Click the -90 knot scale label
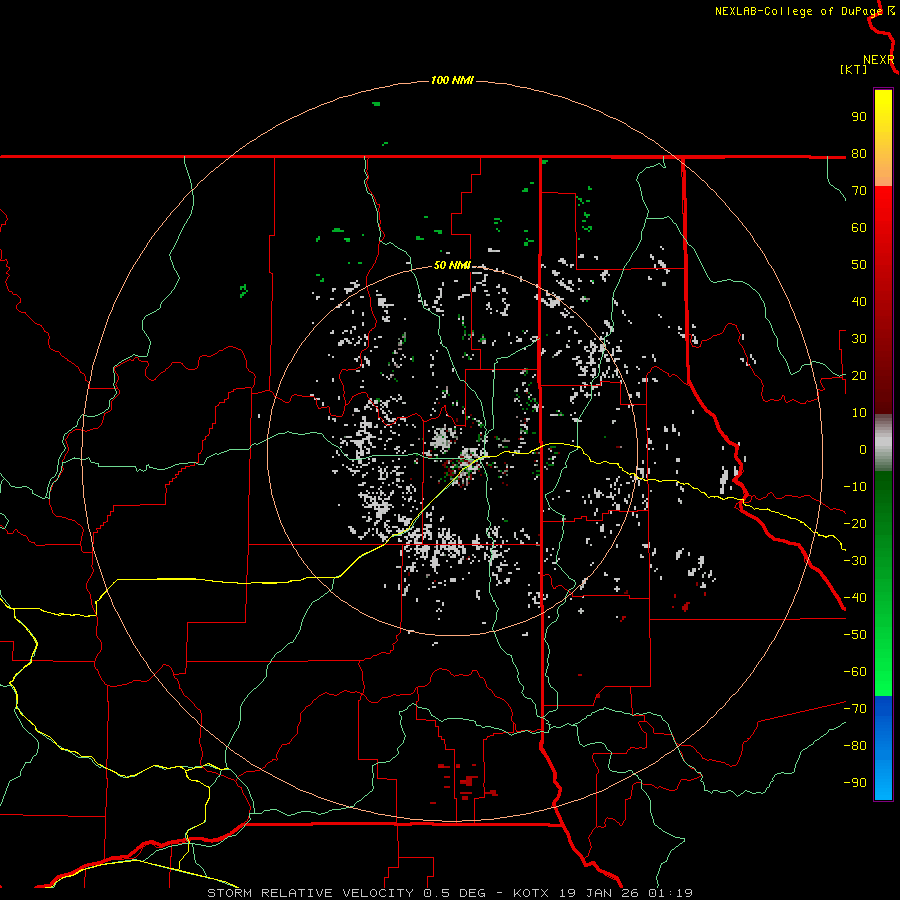 (855, 783)
